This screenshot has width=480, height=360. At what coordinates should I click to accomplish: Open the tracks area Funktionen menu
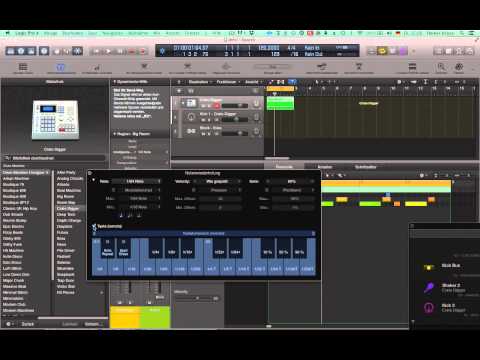227,82
